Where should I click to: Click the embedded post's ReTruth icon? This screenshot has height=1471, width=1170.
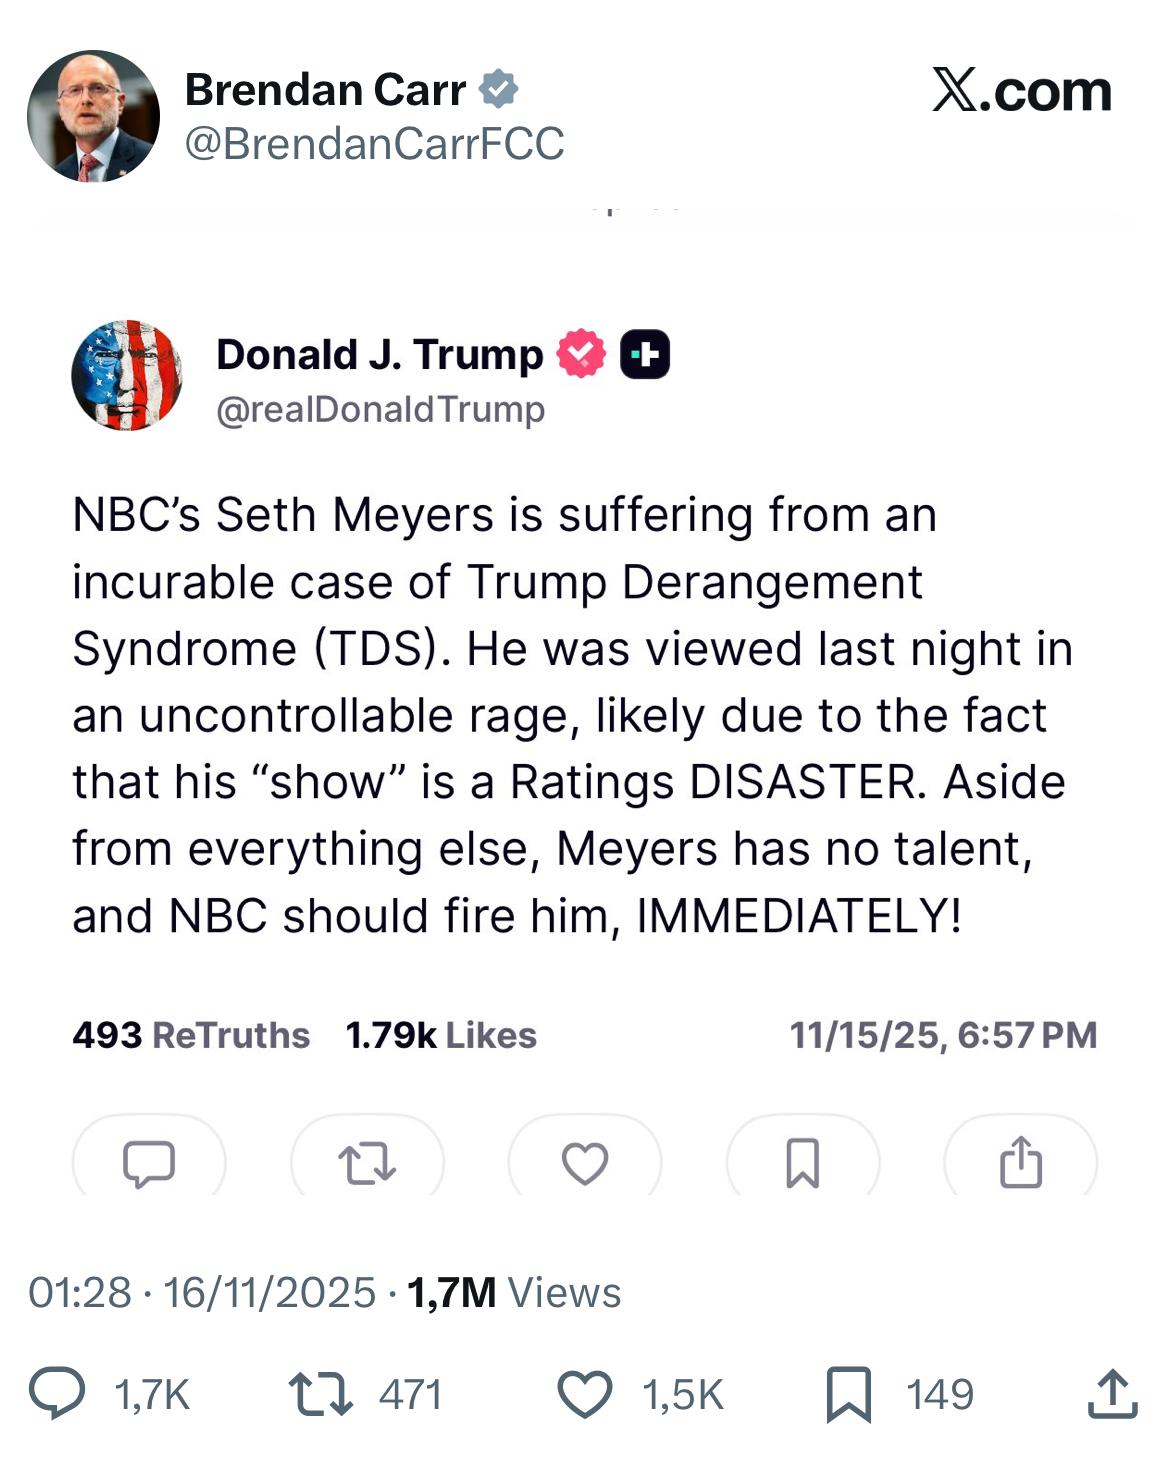tap(367, 1163)
